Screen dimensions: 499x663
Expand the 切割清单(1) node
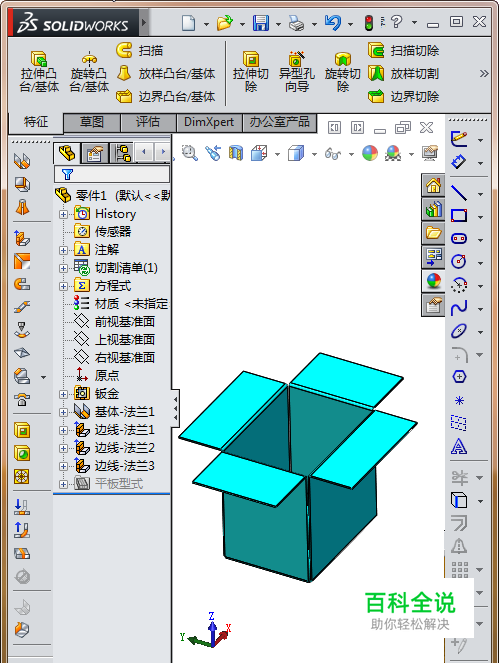63,268
